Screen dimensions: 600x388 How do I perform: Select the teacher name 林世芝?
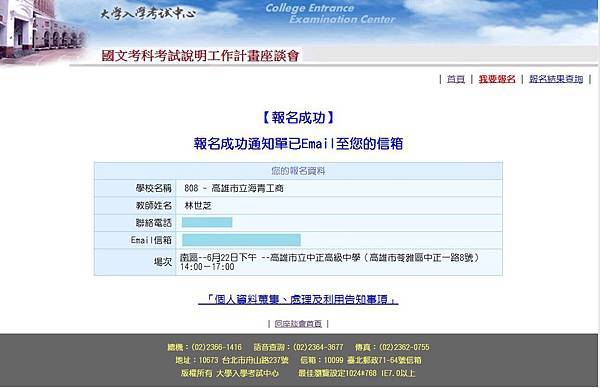pos(198,205)
